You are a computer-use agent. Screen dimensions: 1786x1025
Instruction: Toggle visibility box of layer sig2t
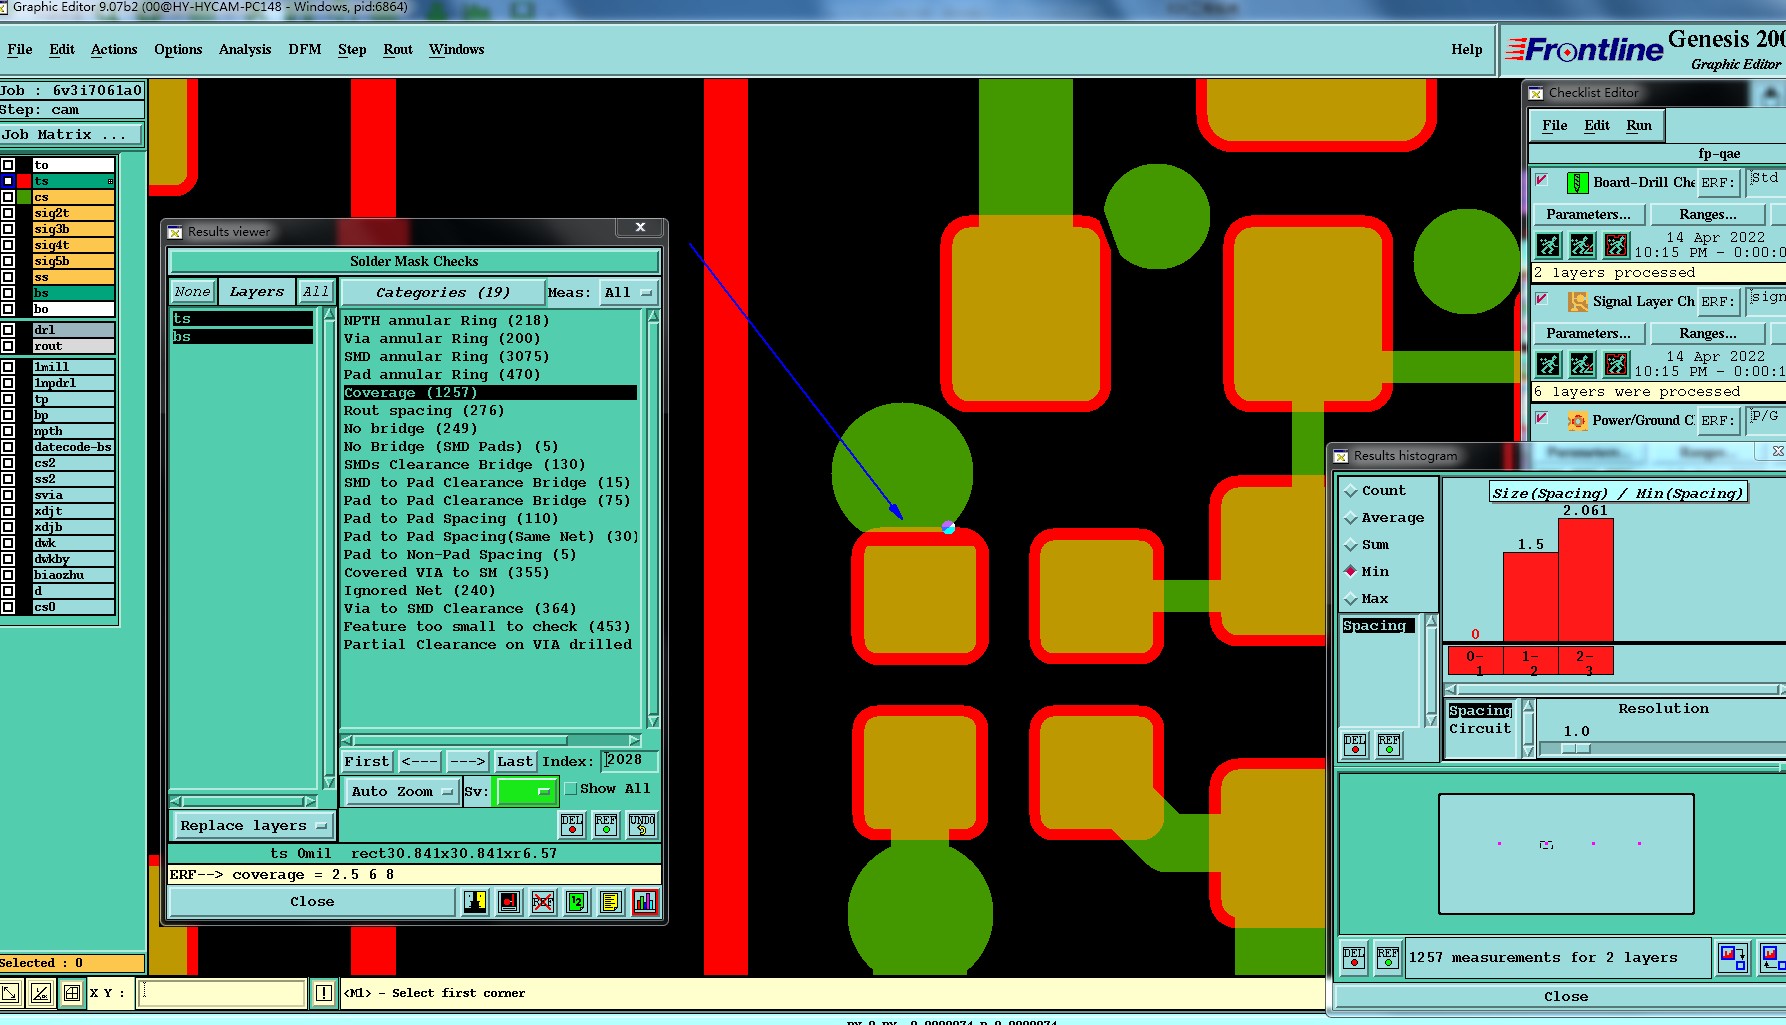pyautogui.click(x=8, y=213)
